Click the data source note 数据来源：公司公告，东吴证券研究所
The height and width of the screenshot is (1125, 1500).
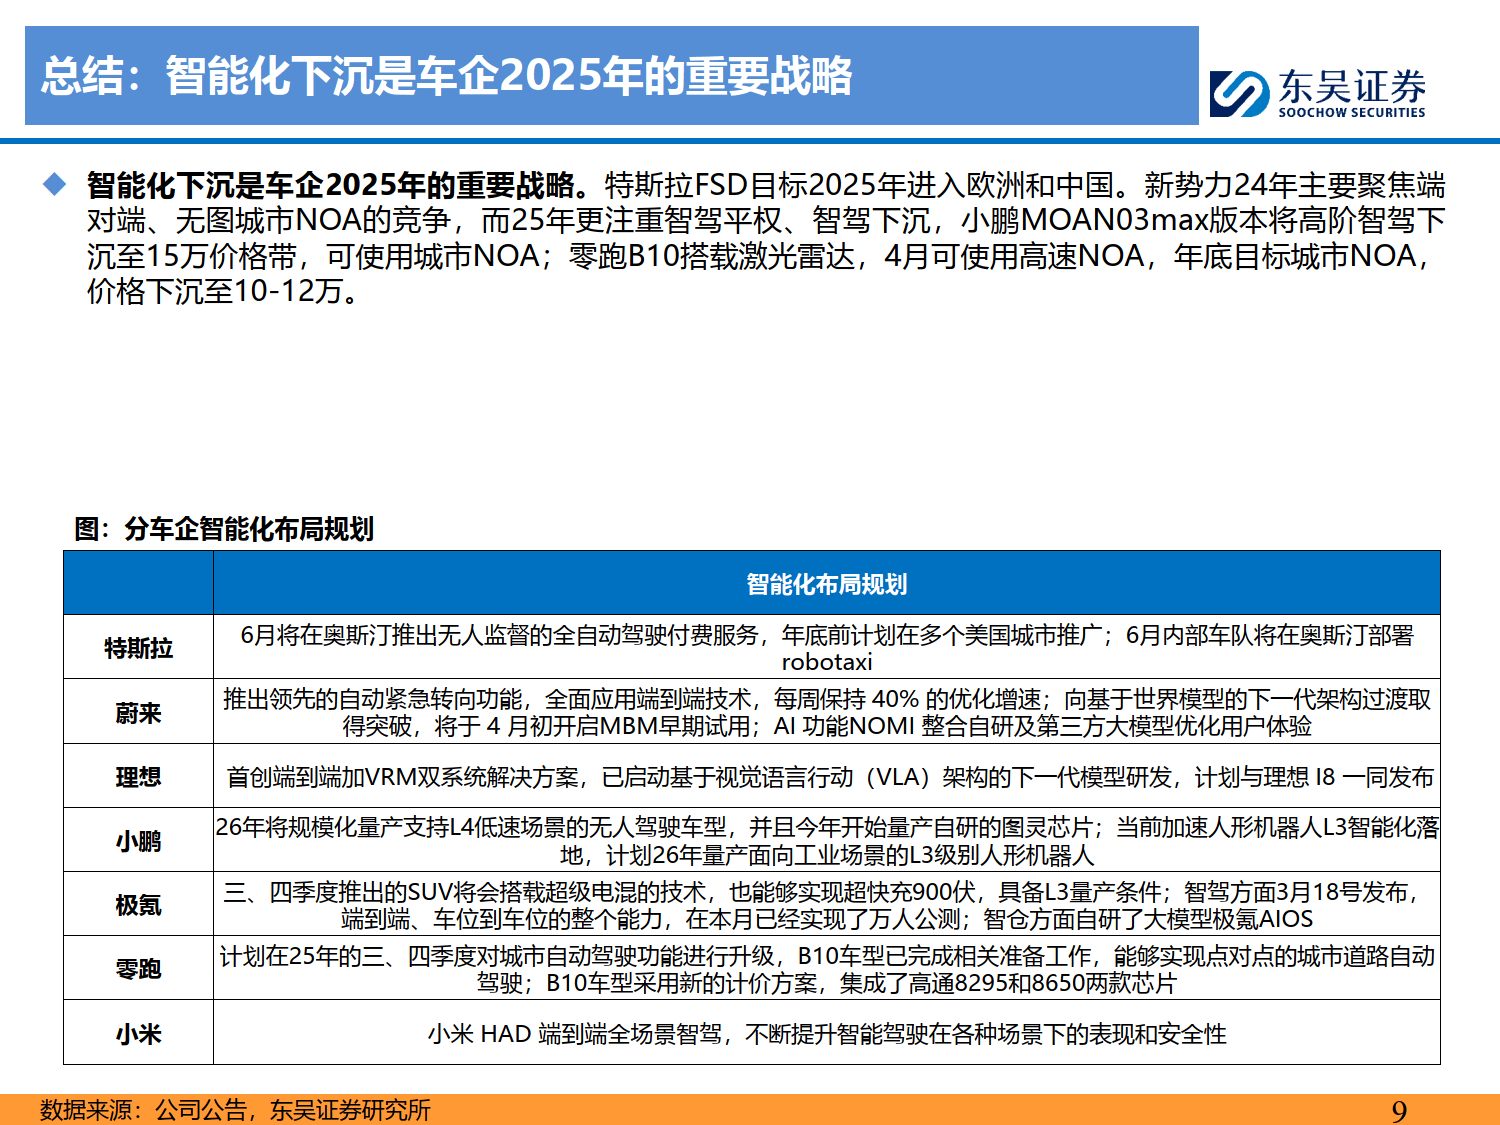pyautogui.click(x=235, y=1110)
